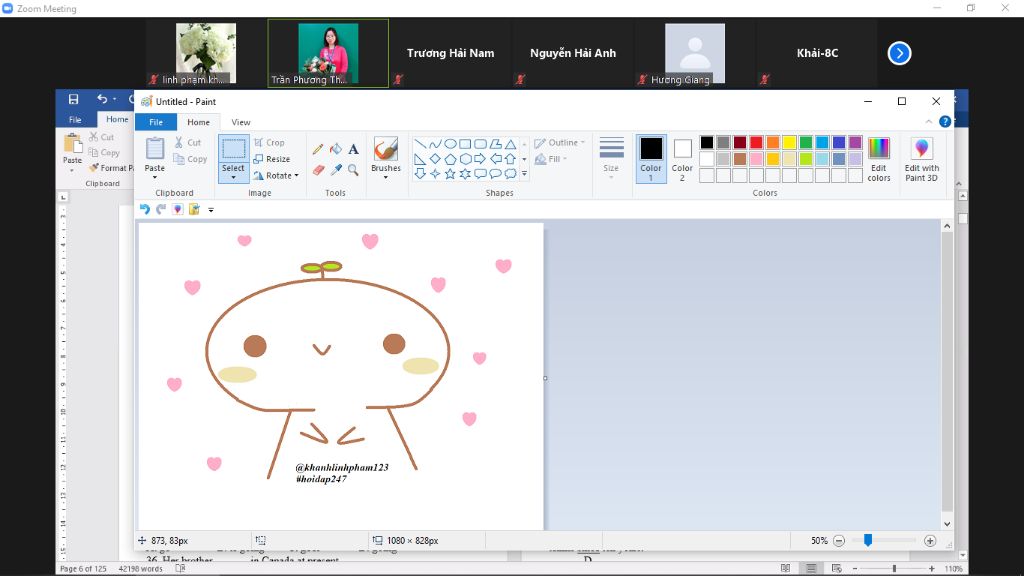Open the Rotate dropdown
Screen dimensions: 1024x576
coord(276,176)
